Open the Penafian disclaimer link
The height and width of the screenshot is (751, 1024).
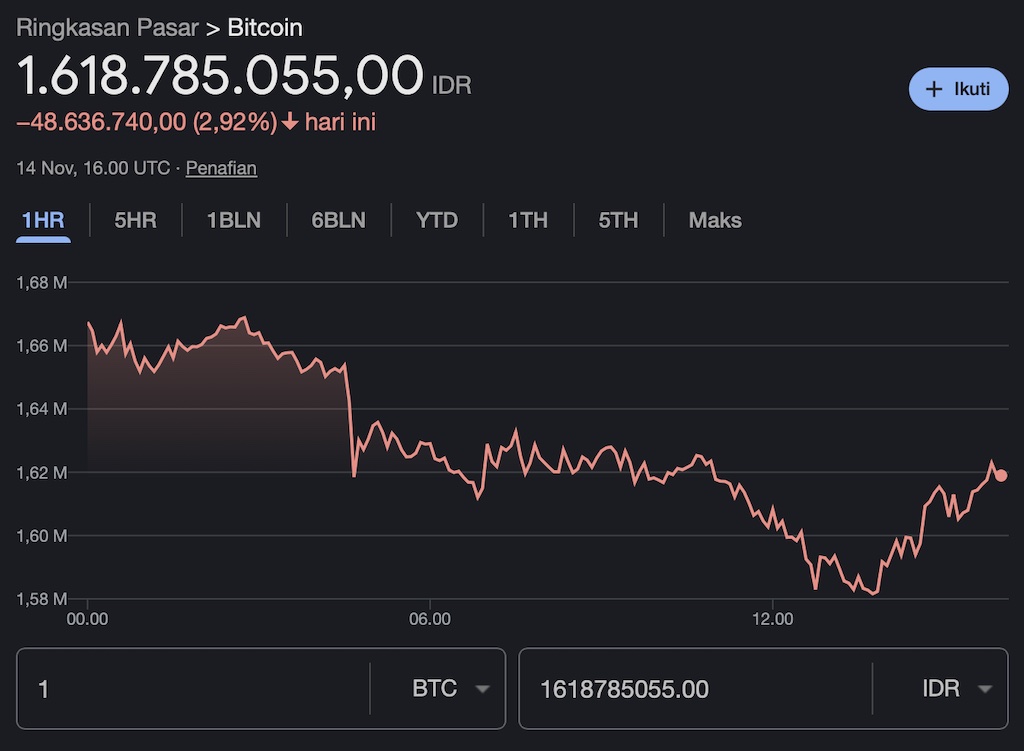coord(221,168)
